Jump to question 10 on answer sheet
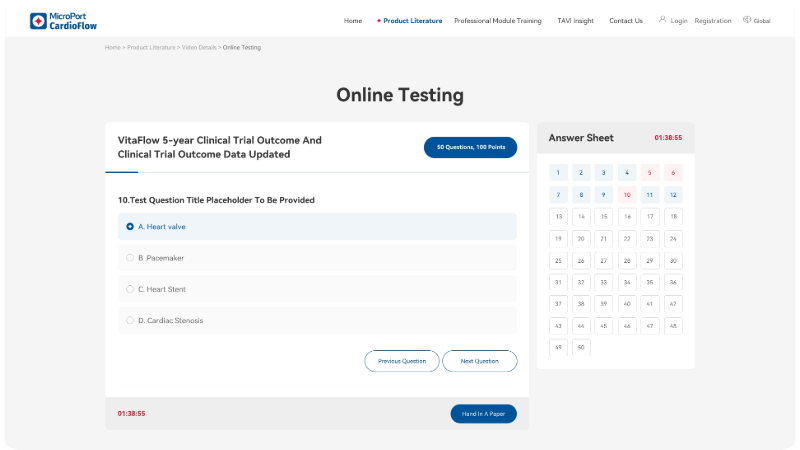This screenshot has height=450, width=800. tap(627, 195)
